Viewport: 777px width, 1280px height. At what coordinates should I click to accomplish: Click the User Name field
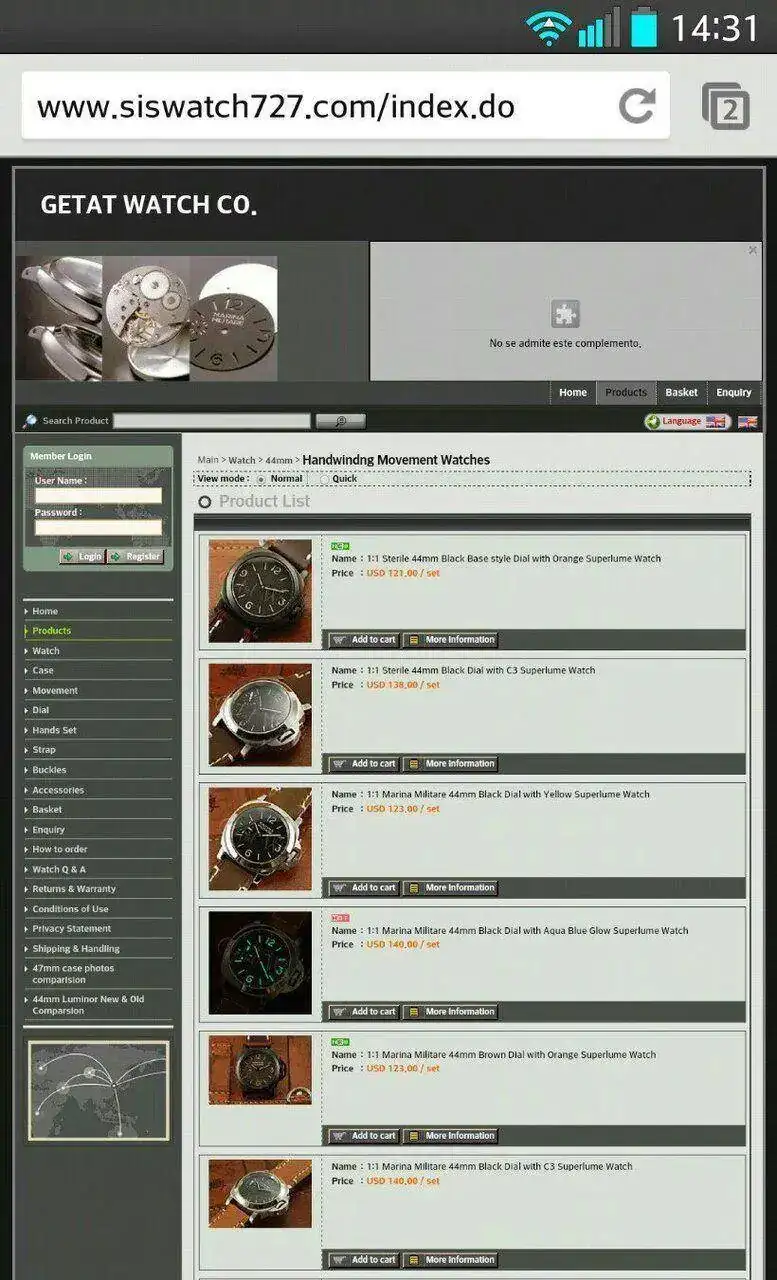pos(98,495)
